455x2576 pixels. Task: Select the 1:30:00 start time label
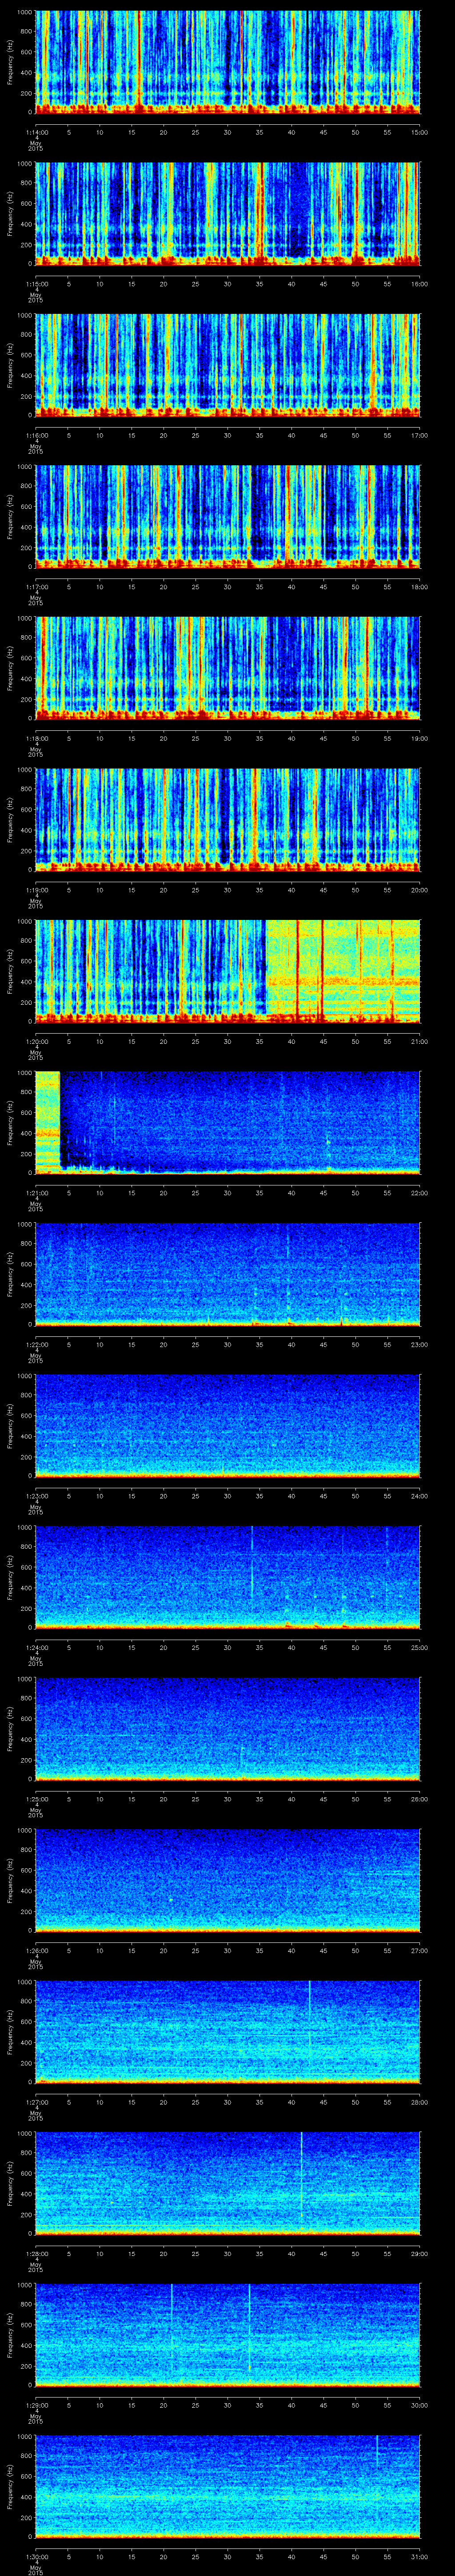click(36, 2556)
